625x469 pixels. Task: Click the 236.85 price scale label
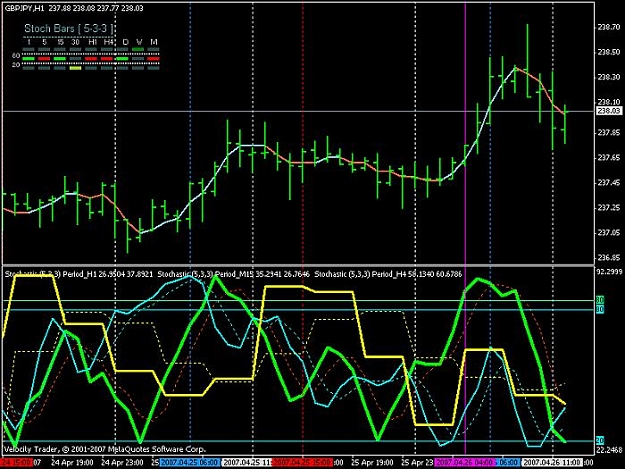609,258
